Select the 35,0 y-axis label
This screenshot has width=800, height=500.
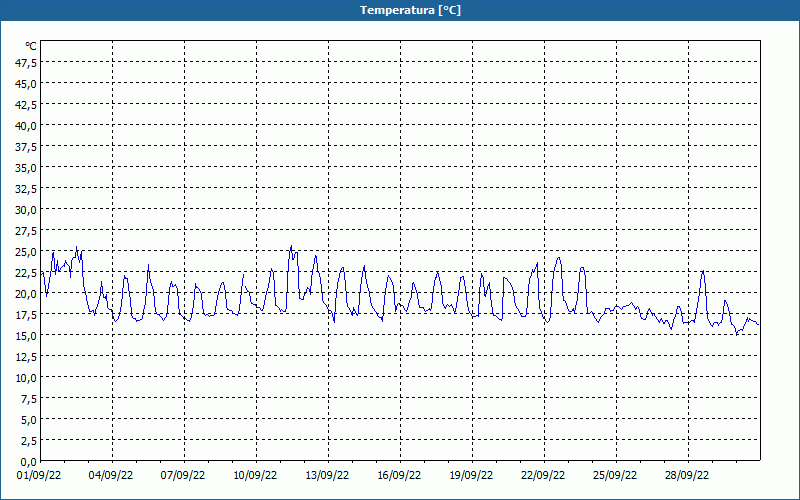coord(26,168)
